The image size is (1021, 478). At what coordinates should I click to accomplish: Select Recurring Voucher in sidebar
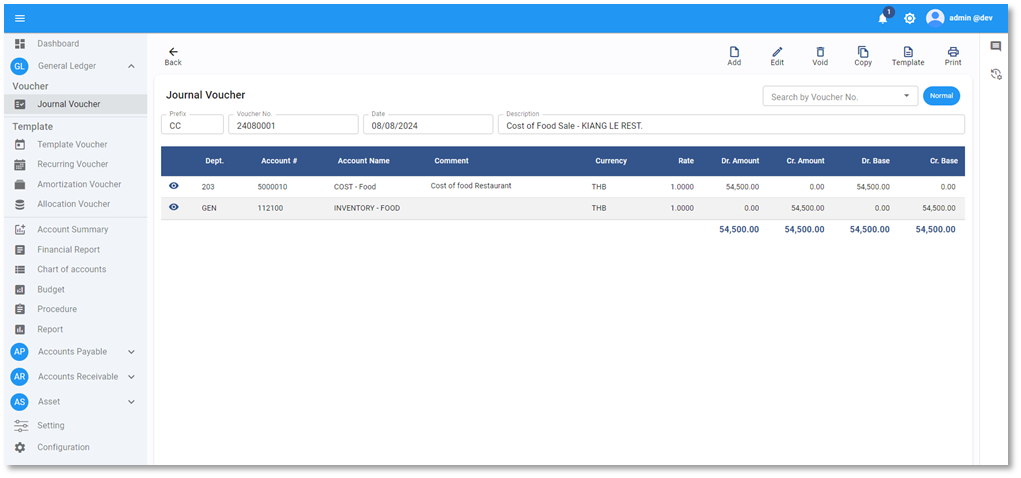pyautogui.click(x=72, y=164)
